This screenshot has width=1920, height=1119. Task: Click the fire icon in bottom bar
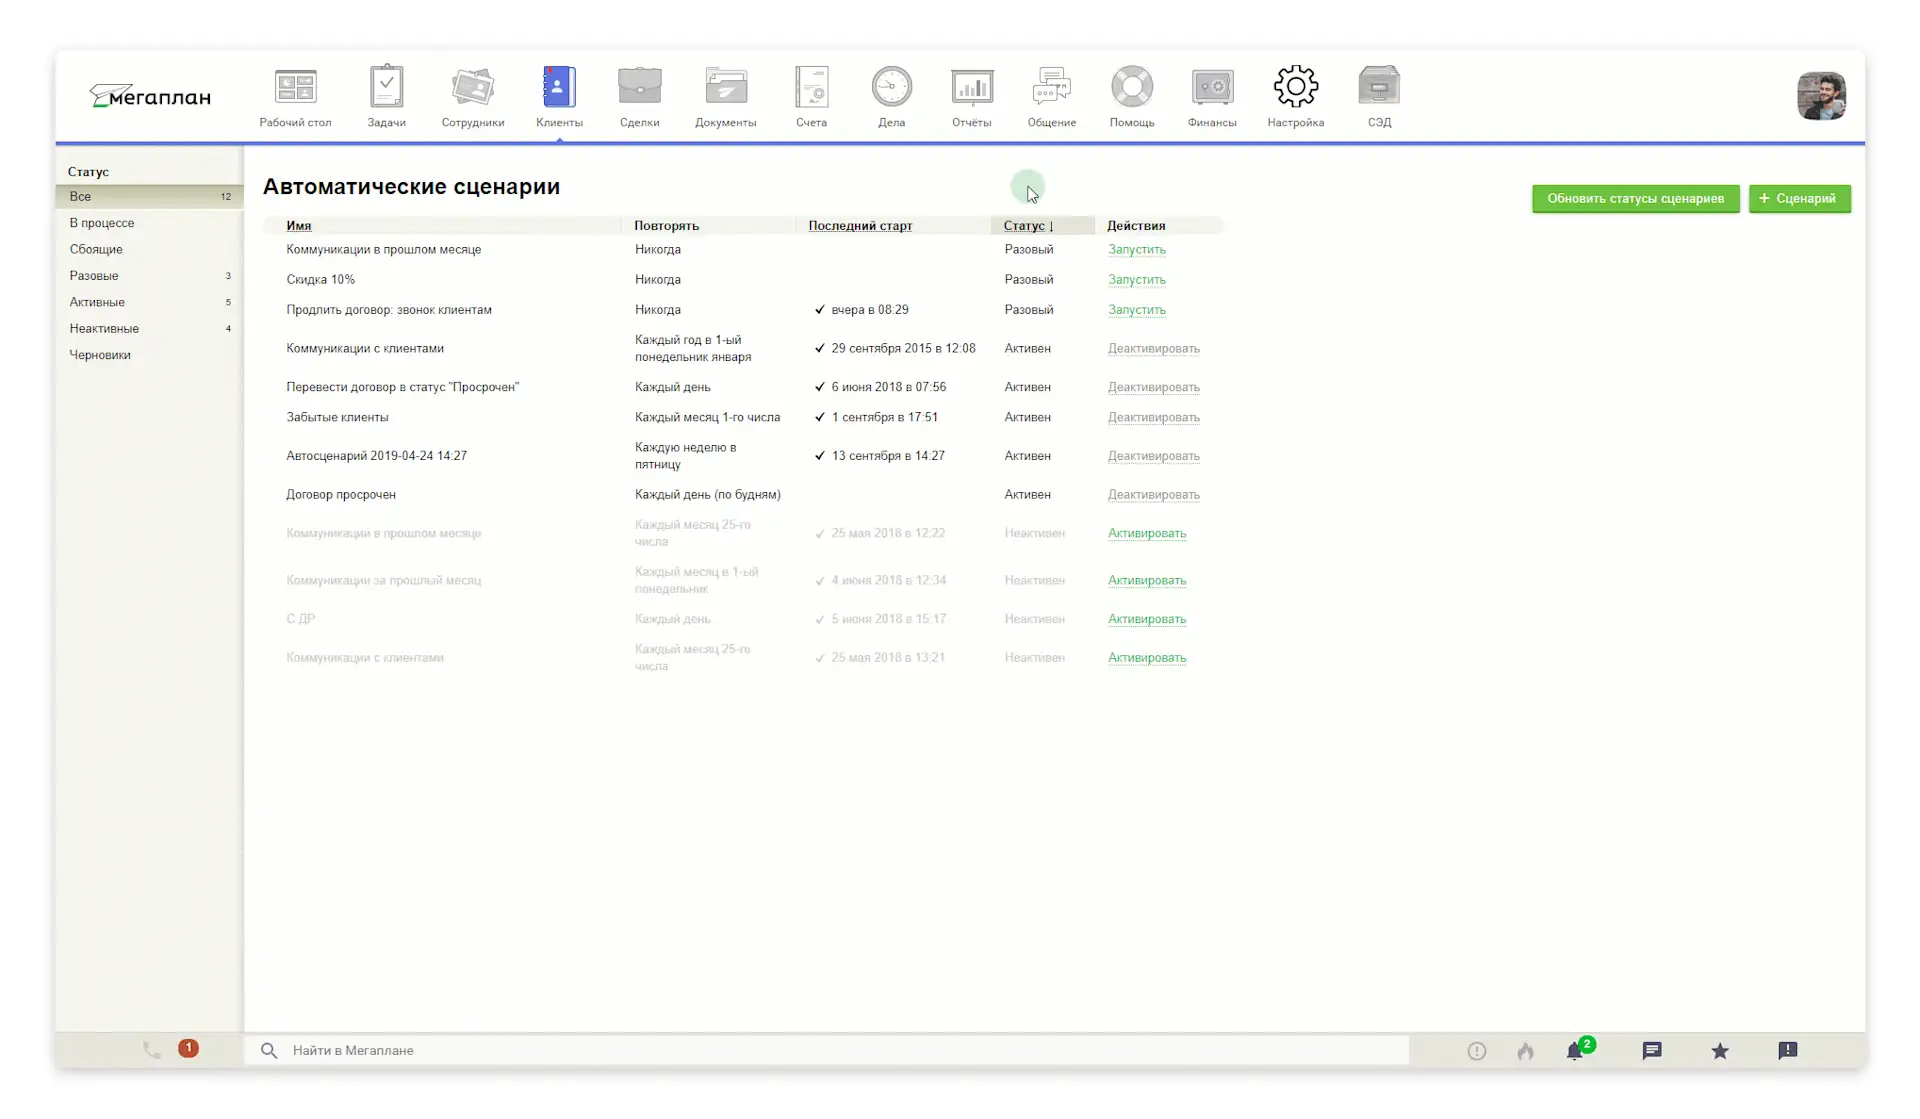1525,1051
